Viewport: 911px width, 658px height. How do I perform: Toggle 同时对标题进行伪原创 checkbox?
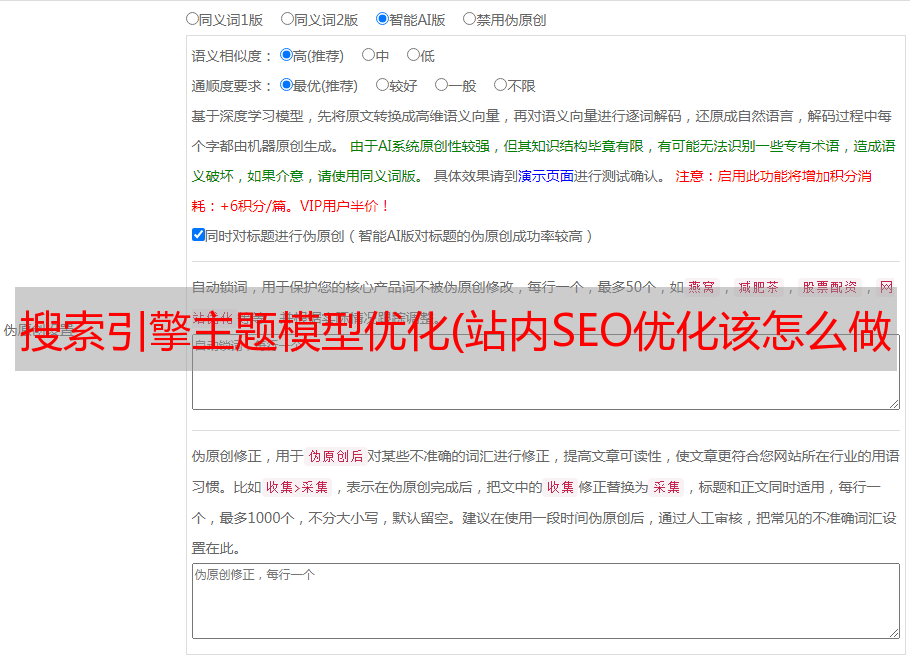tap(198, 235)
